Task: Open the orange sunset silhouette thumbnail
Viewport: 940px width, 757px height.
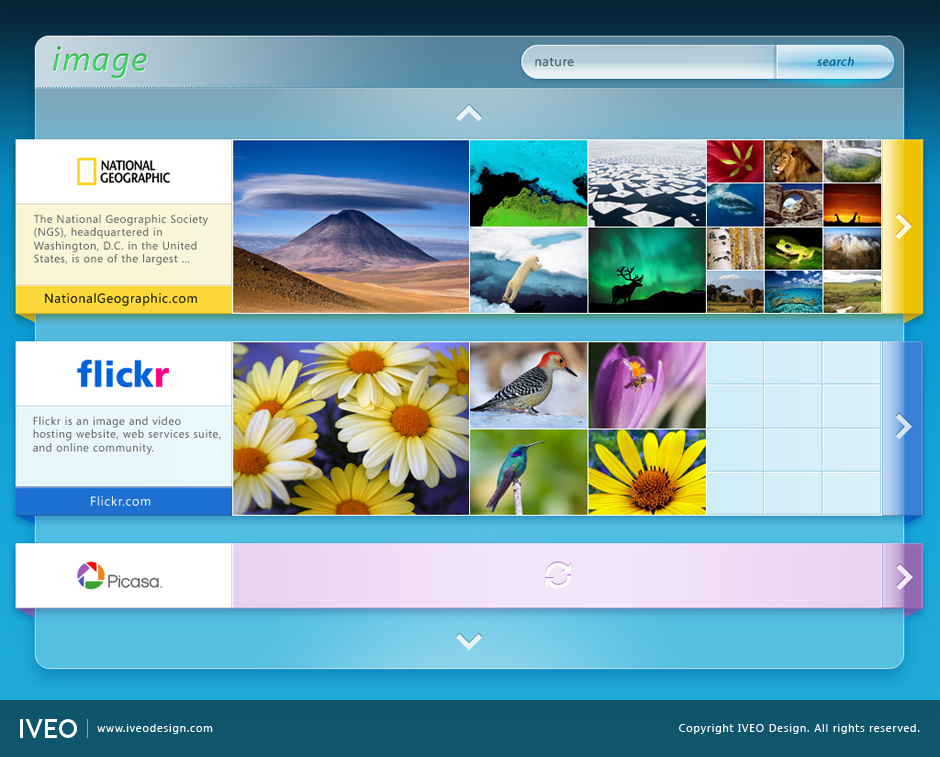Action: pyautogui.click(x=852, y=205)
